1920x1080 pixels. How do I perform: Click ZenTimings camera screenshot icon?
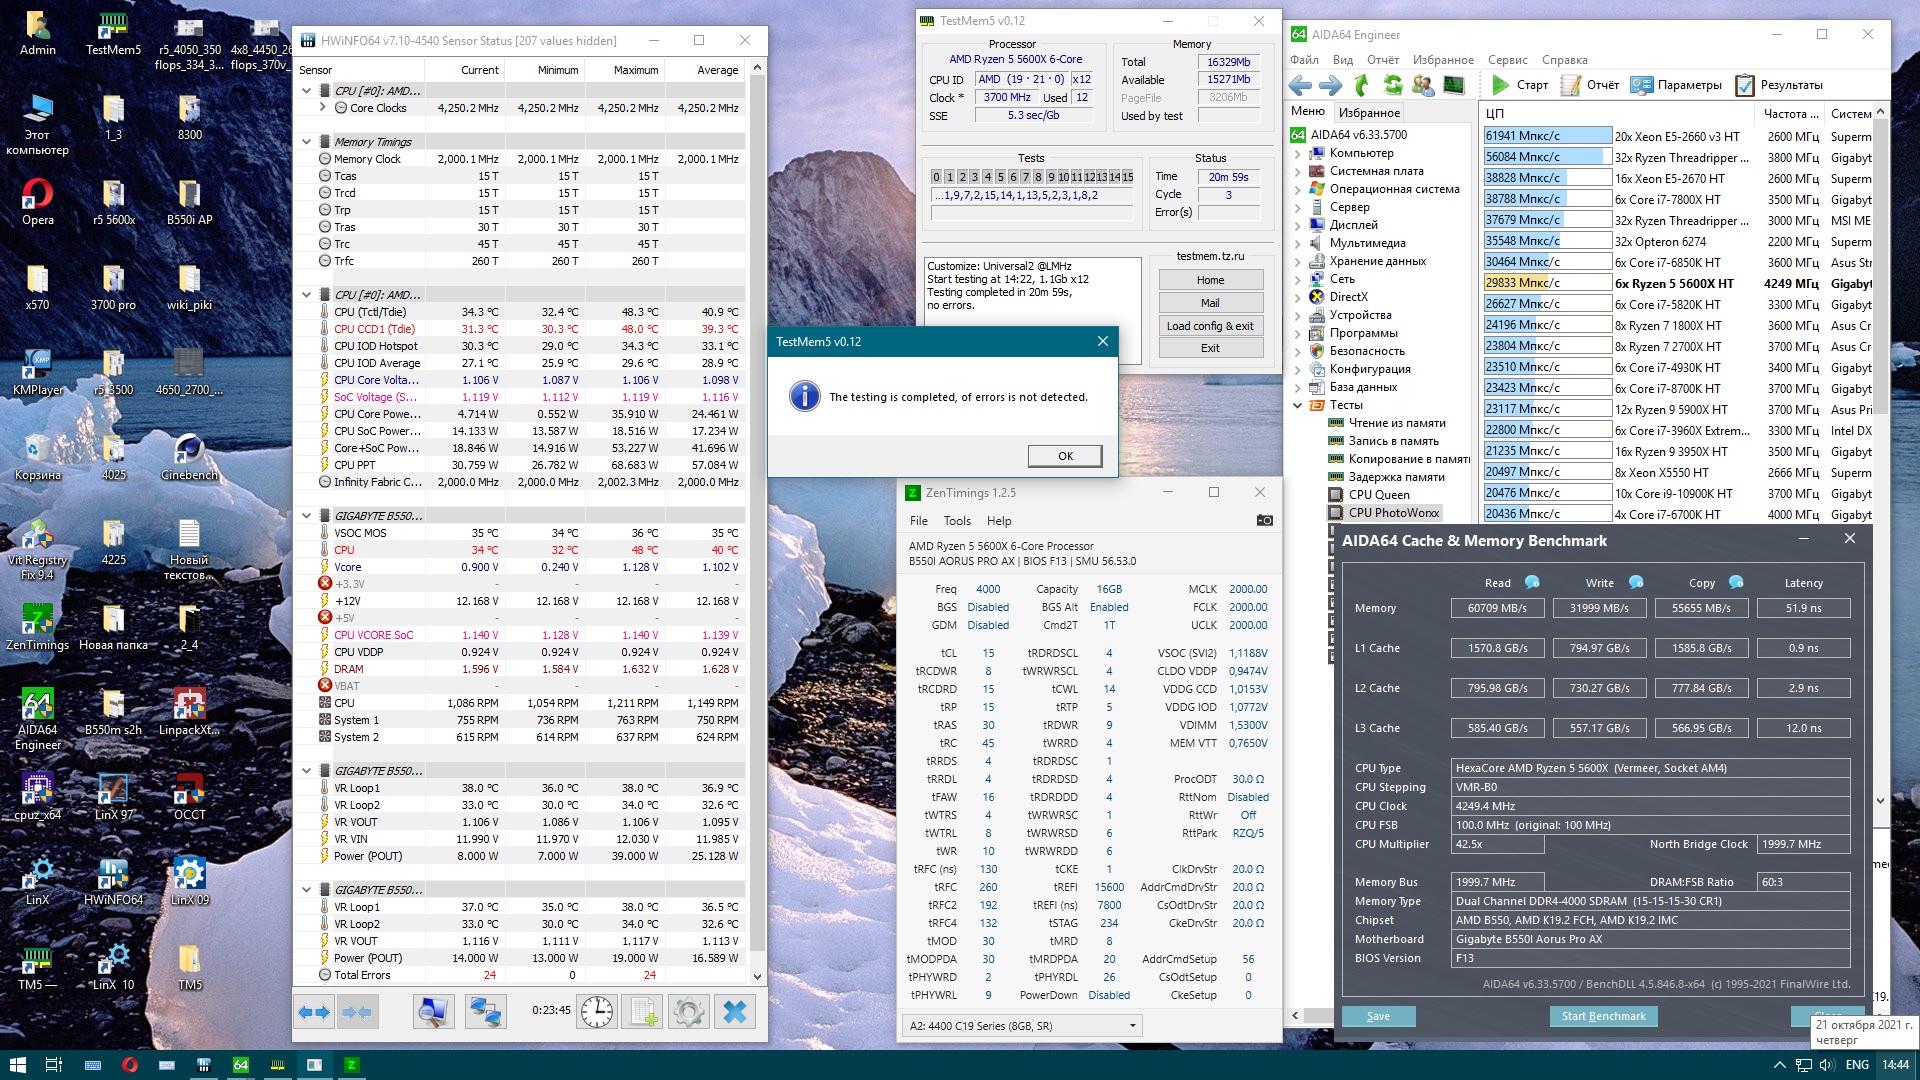tap(1264, 520)
